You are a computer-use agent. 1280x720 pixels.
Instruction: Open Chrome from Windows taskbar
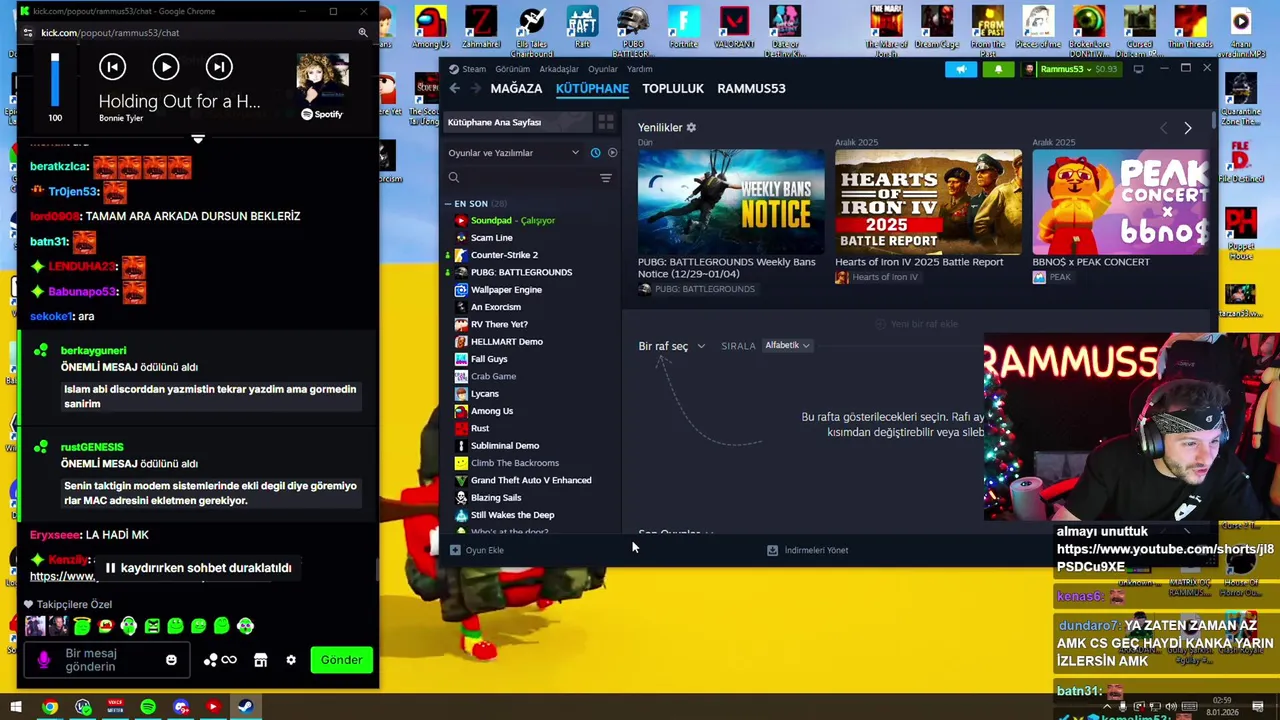point(49,708)
